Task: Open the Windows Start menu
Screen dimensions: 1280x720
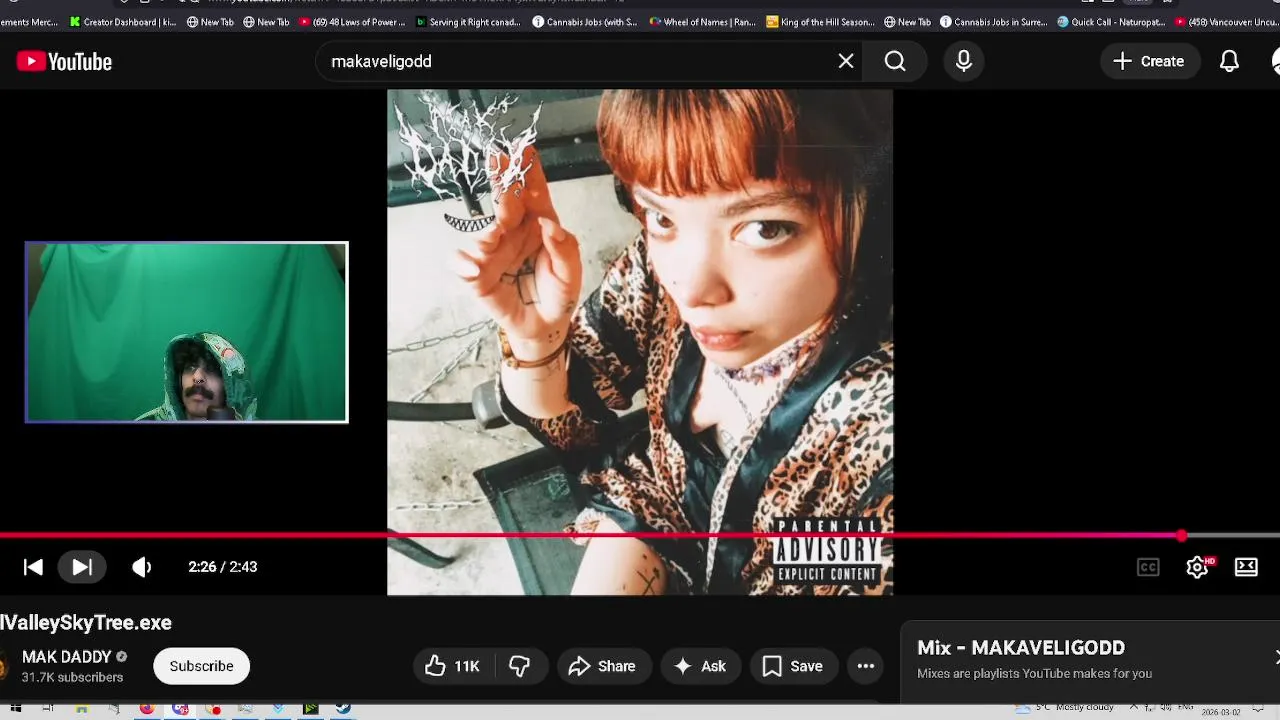Action: pyautogui.click(x=16, y=709)
